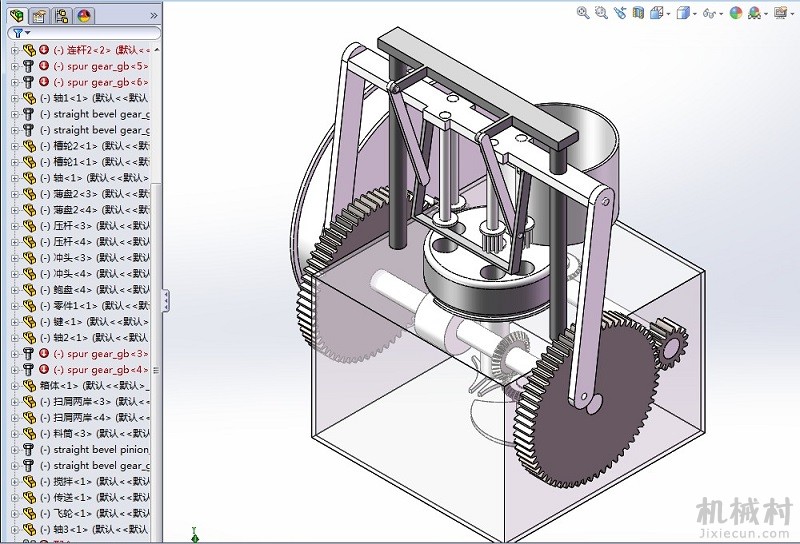This screenshot has height=544, width=800.
Task: Click the part icon of 薄盘2<4>
Action: (29, 210)
